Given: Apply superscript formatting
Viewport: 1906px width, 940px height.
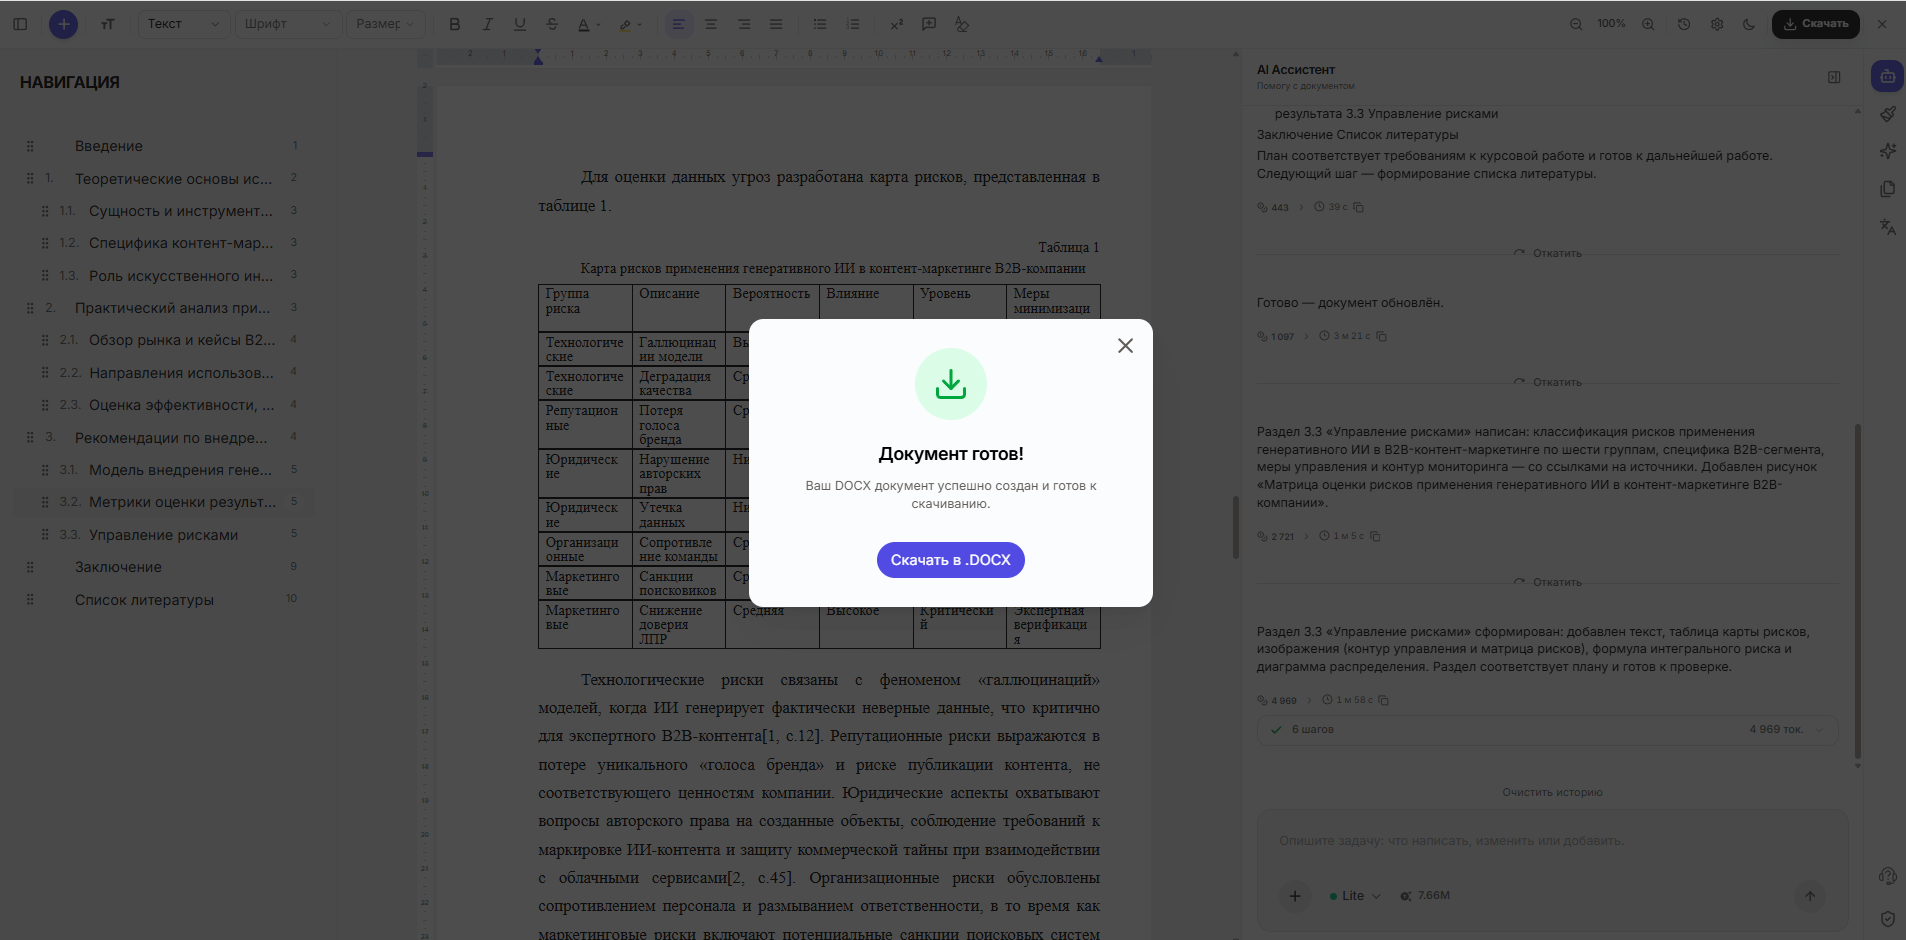Looking at the screenshot, I should [896, 24].
